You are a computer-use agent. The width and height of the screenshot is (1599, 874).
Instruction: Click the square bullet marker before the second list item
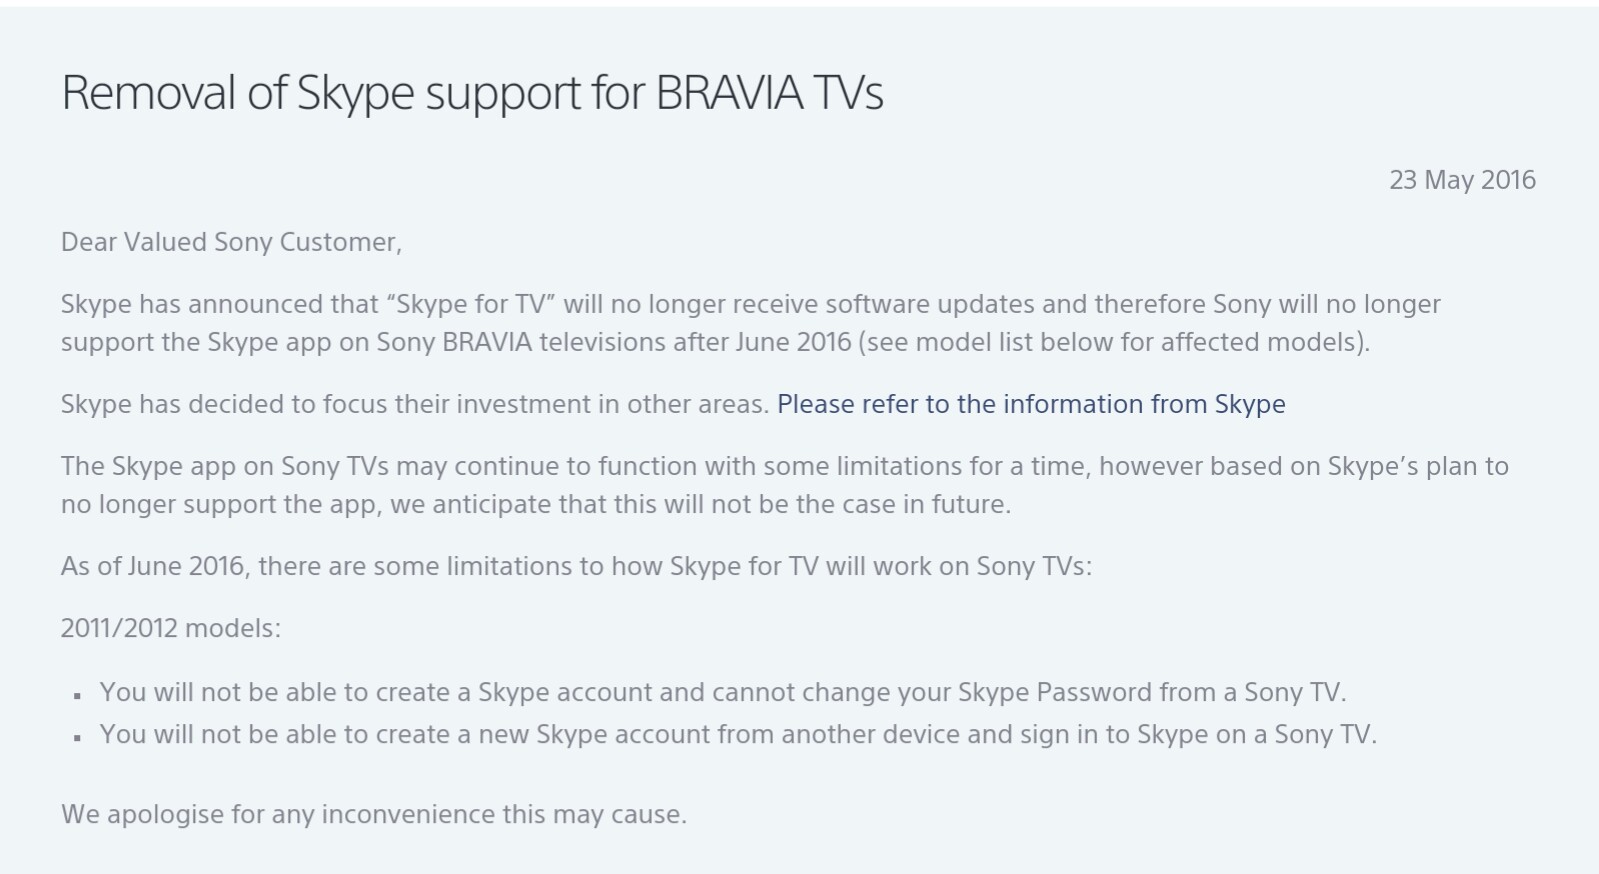pyautogui.click(x=77, y=737)
